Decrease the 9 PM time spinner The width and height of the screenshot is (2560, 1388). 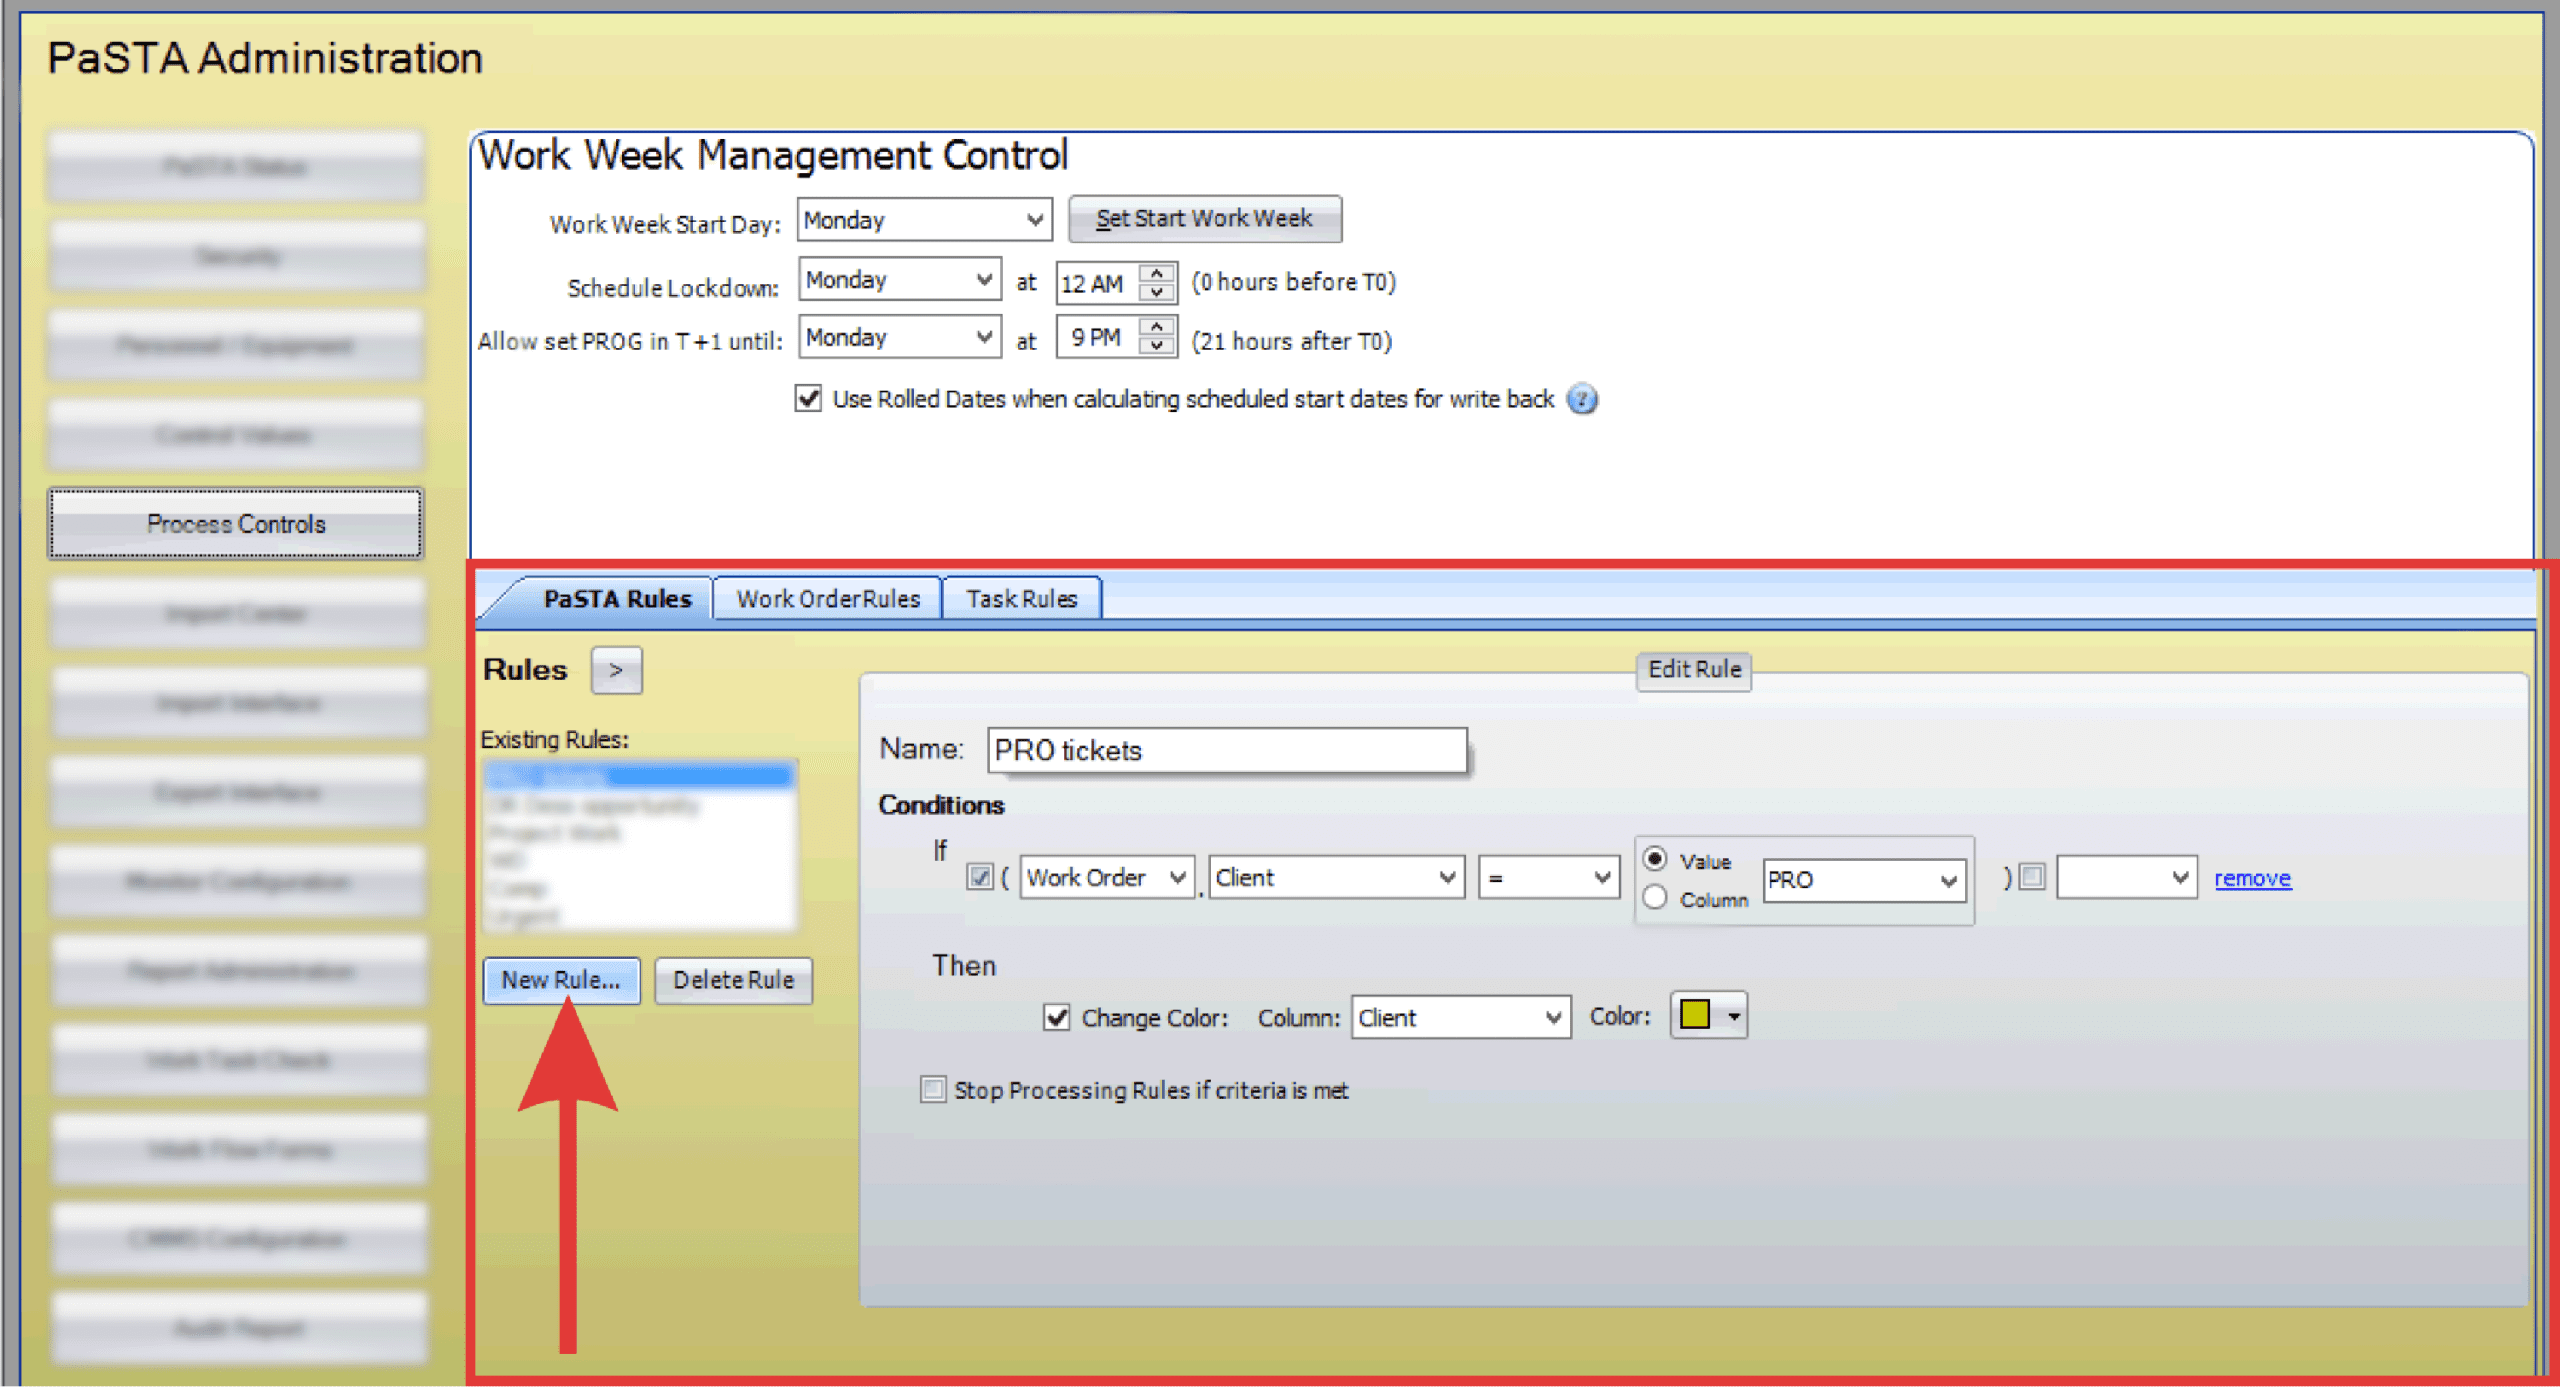(1157, 347)
